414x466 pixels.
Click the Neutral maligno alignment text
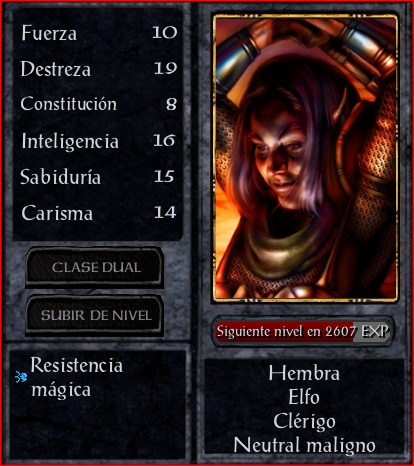304,445
